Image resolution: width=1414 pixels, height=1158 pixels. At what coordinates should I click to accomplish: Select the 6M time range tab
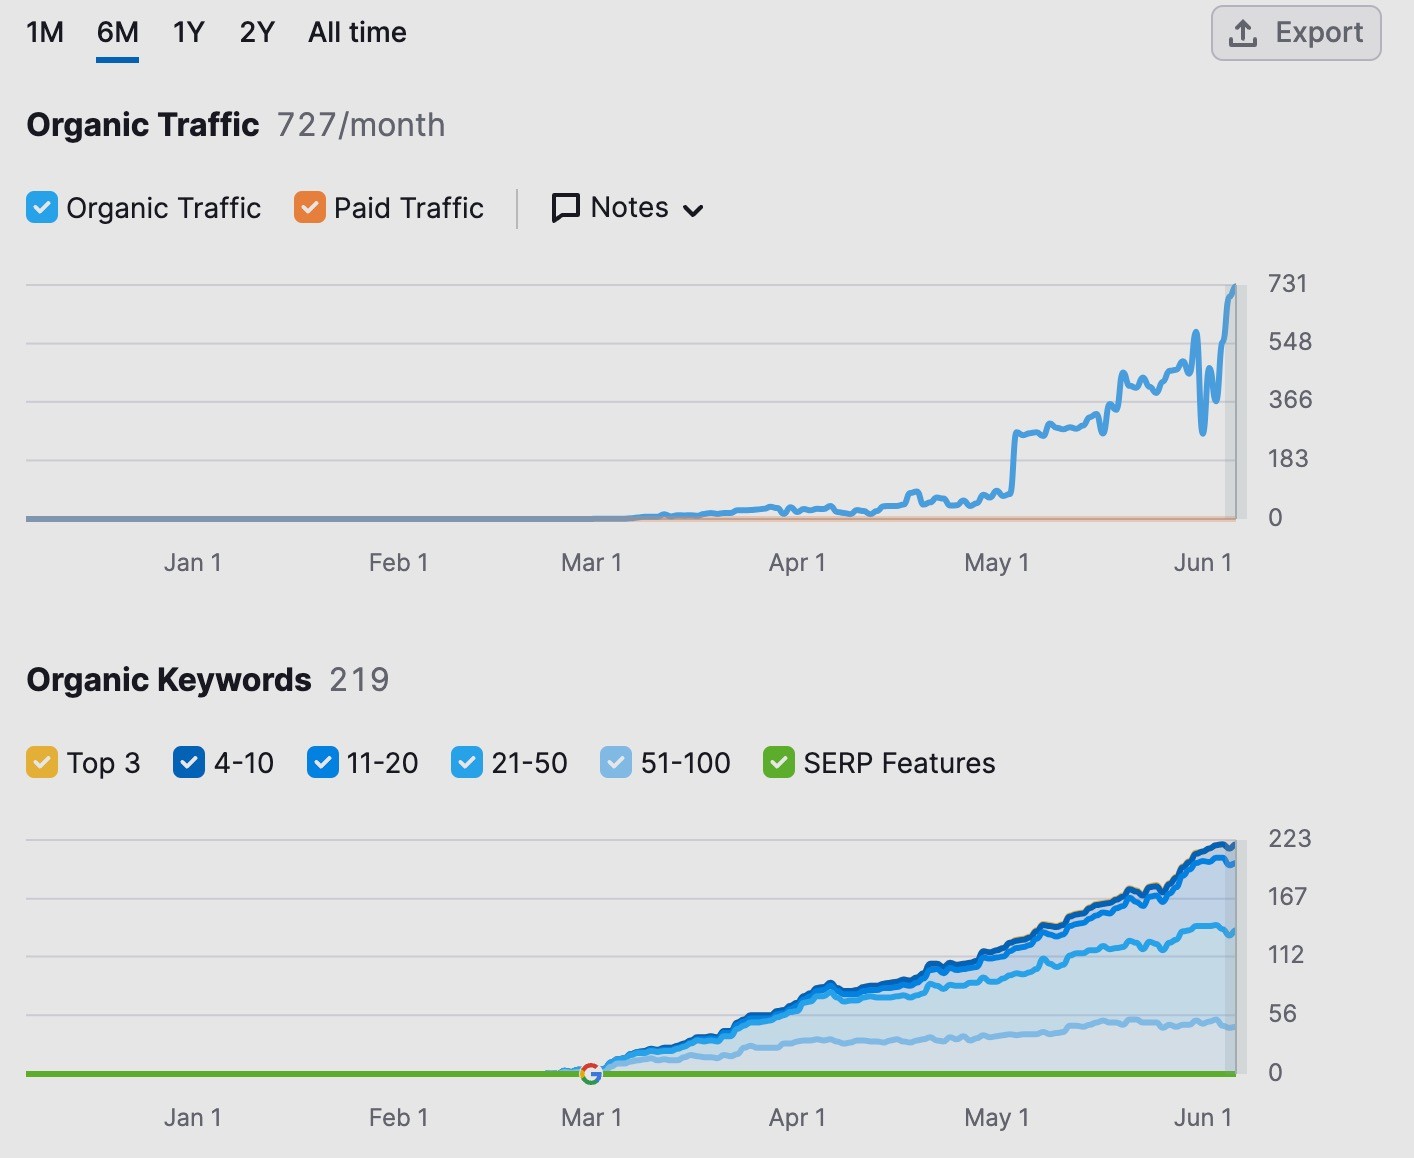click(x=117, y=33)
